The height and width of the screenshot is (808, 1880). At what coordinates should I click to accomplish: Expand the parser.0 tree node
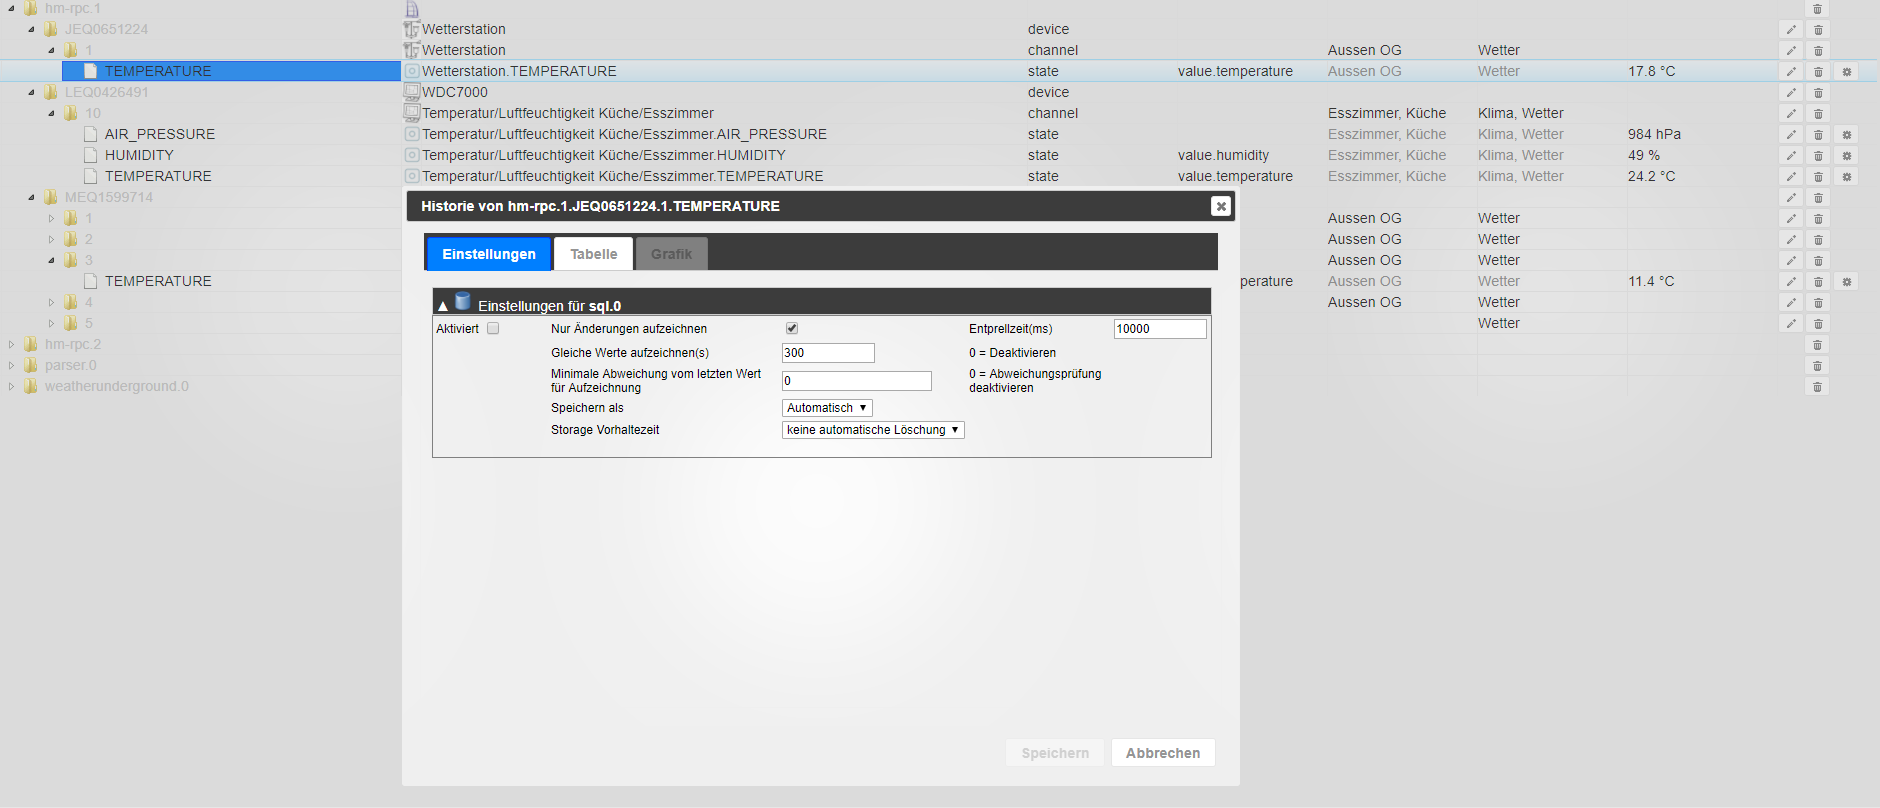11,365
